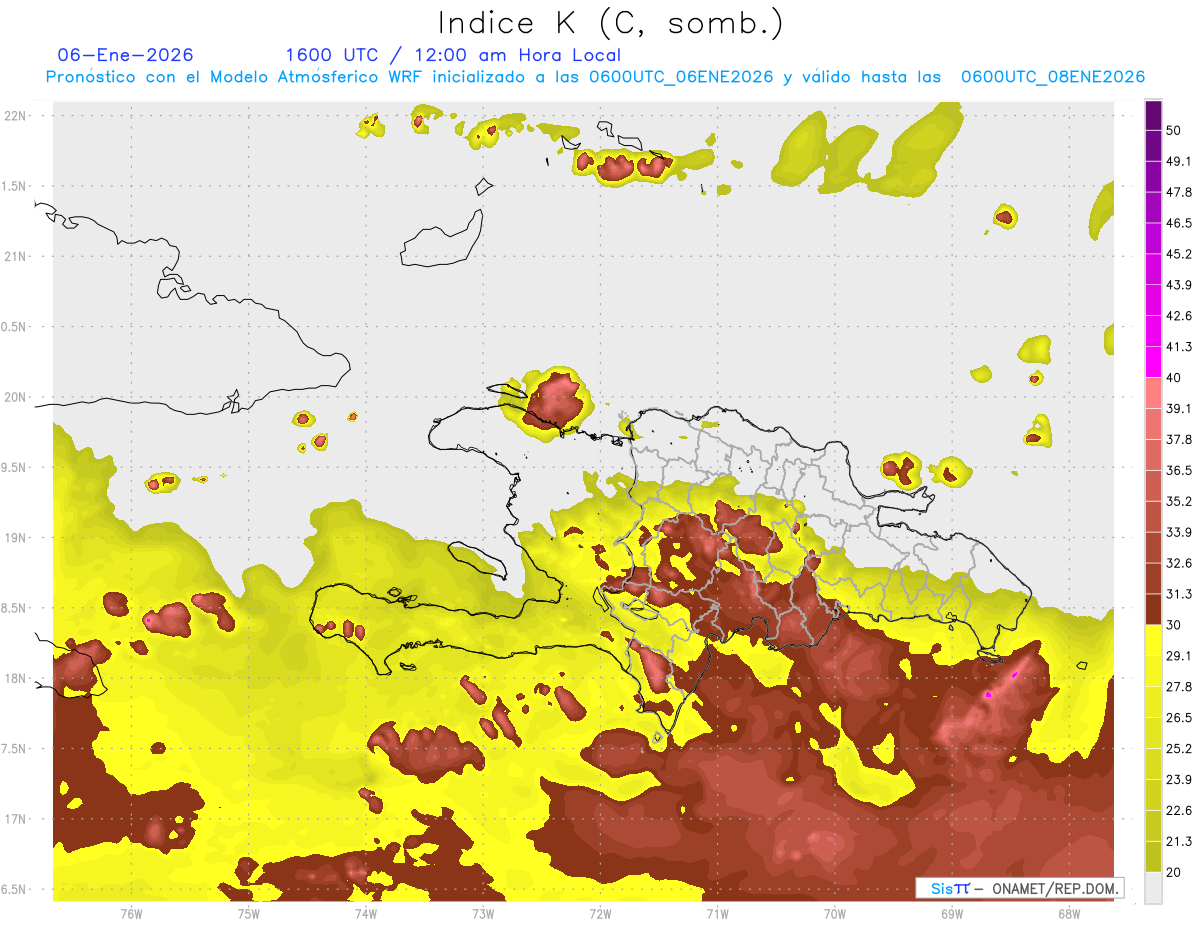This screenshot has height=927, width=1200.
Task: Click the 06-Ene-2026 date label
Action: coord(126,55)
